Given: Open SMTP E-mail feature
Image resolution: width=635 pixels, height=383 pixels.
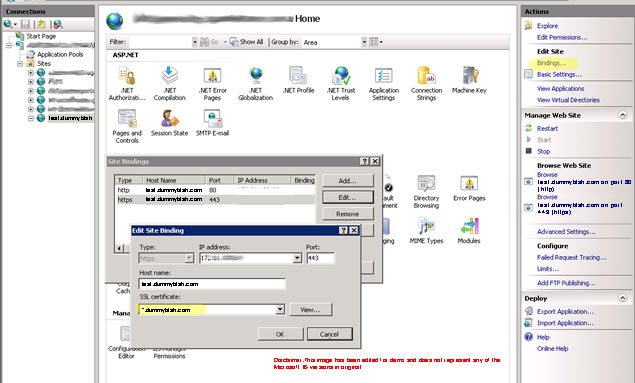Looking at the screenshot, I should click(213, 123).
